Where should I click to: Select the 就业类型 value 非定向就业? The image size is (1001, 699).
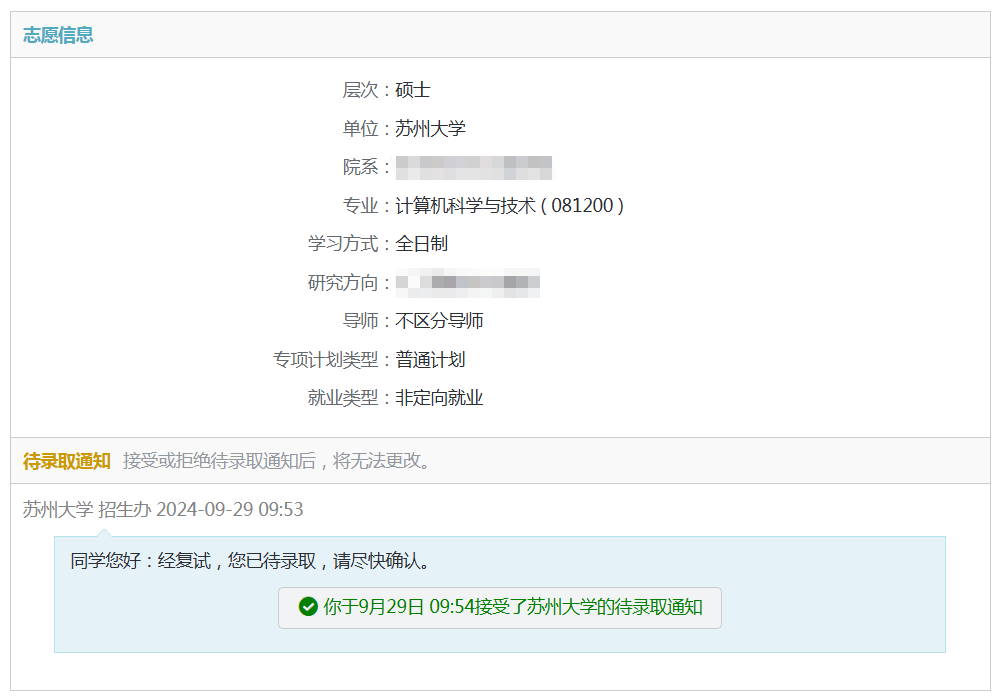[439, 398]
